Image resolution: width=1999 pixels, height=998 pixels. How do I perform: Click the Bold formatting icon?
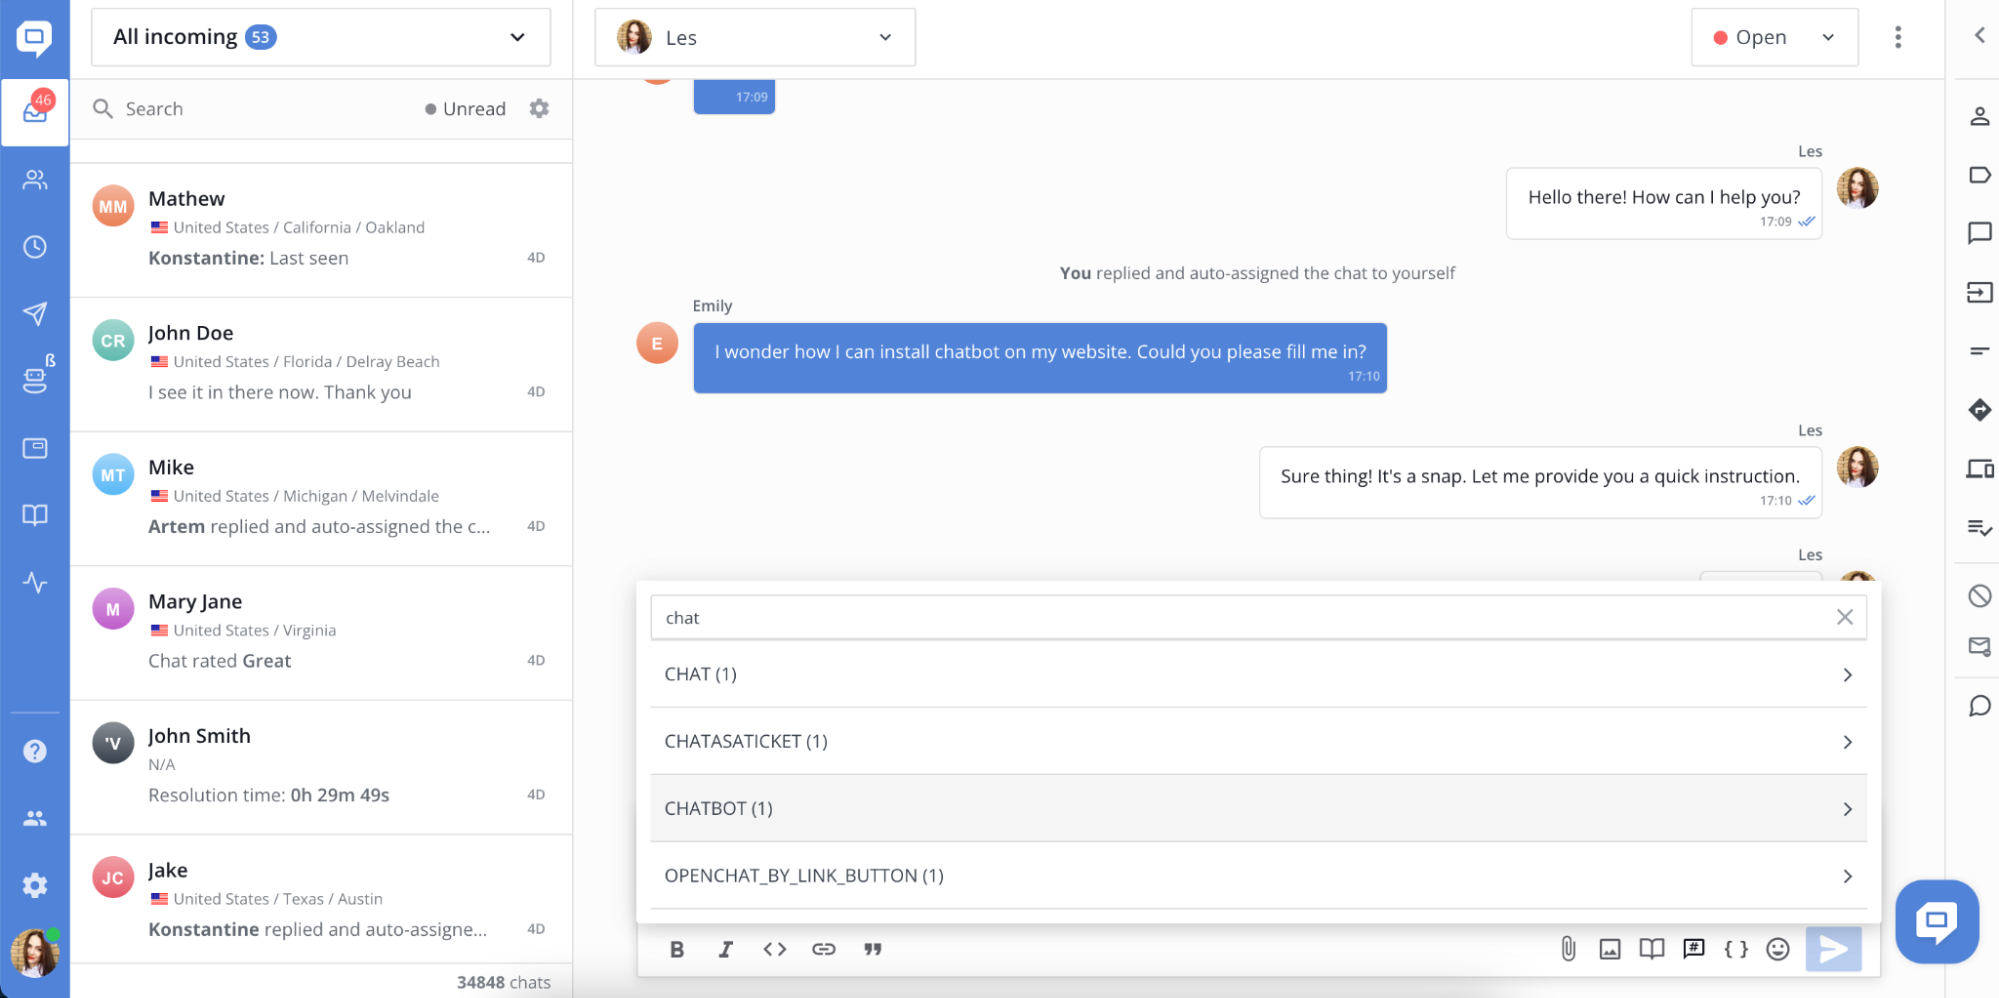pyautogui.click(x=677, y=949)
